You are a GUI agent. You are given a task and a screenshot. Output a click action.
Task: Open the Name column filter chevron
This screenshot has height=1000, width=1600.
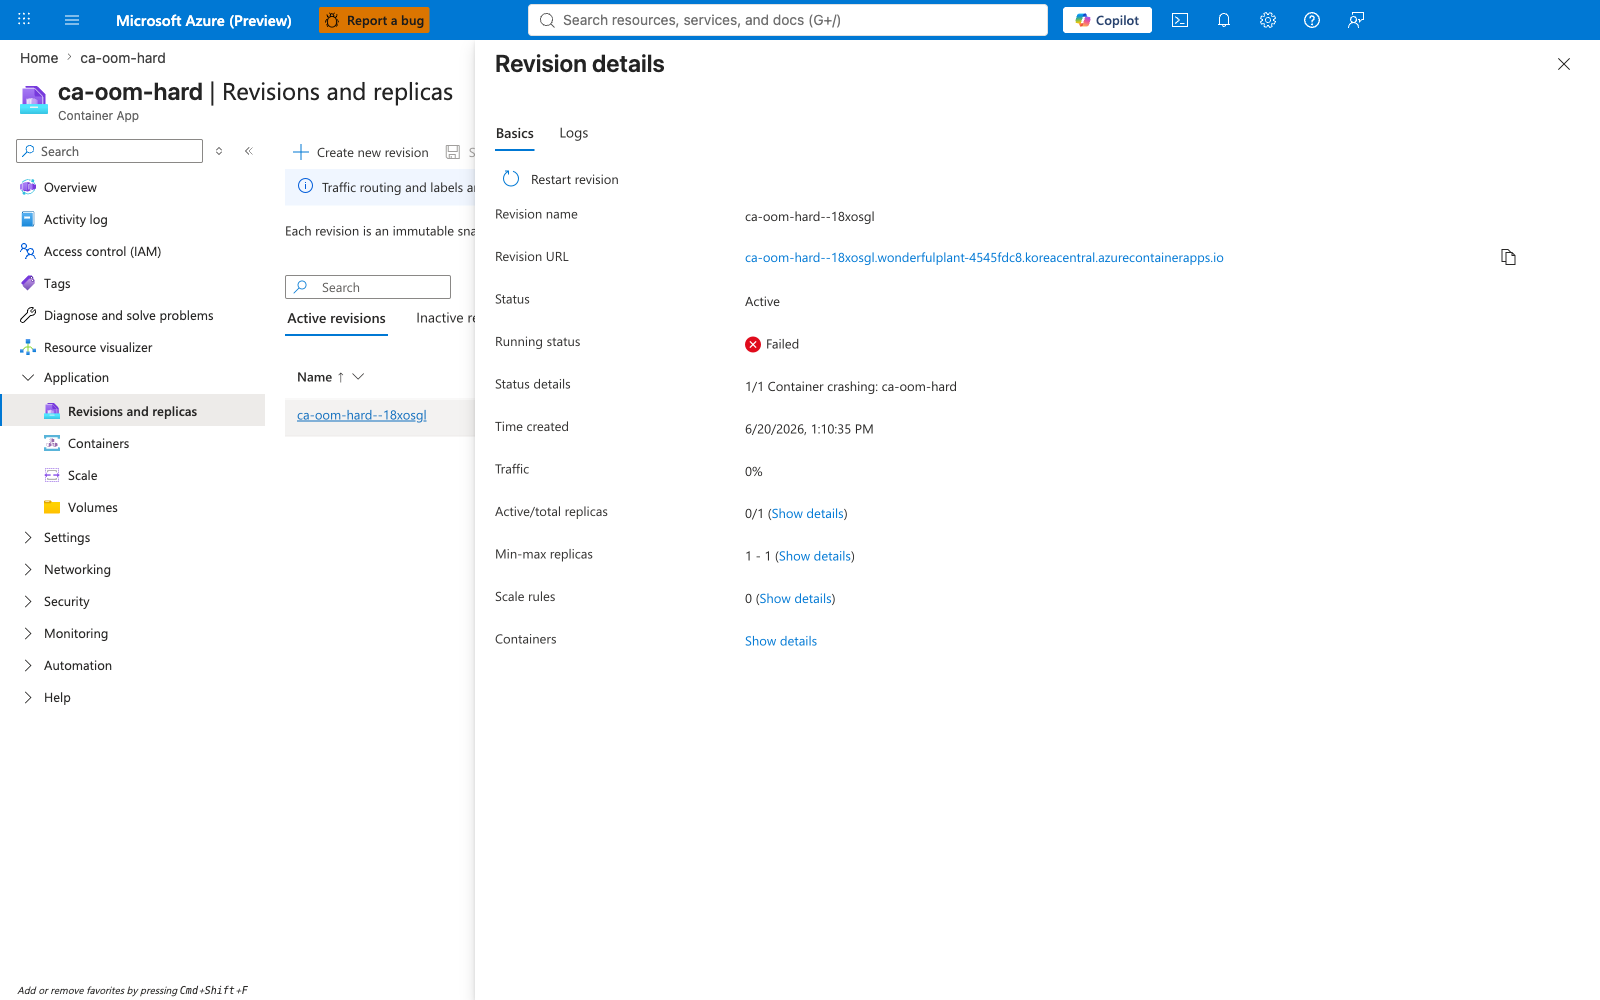tap(358, 376)
